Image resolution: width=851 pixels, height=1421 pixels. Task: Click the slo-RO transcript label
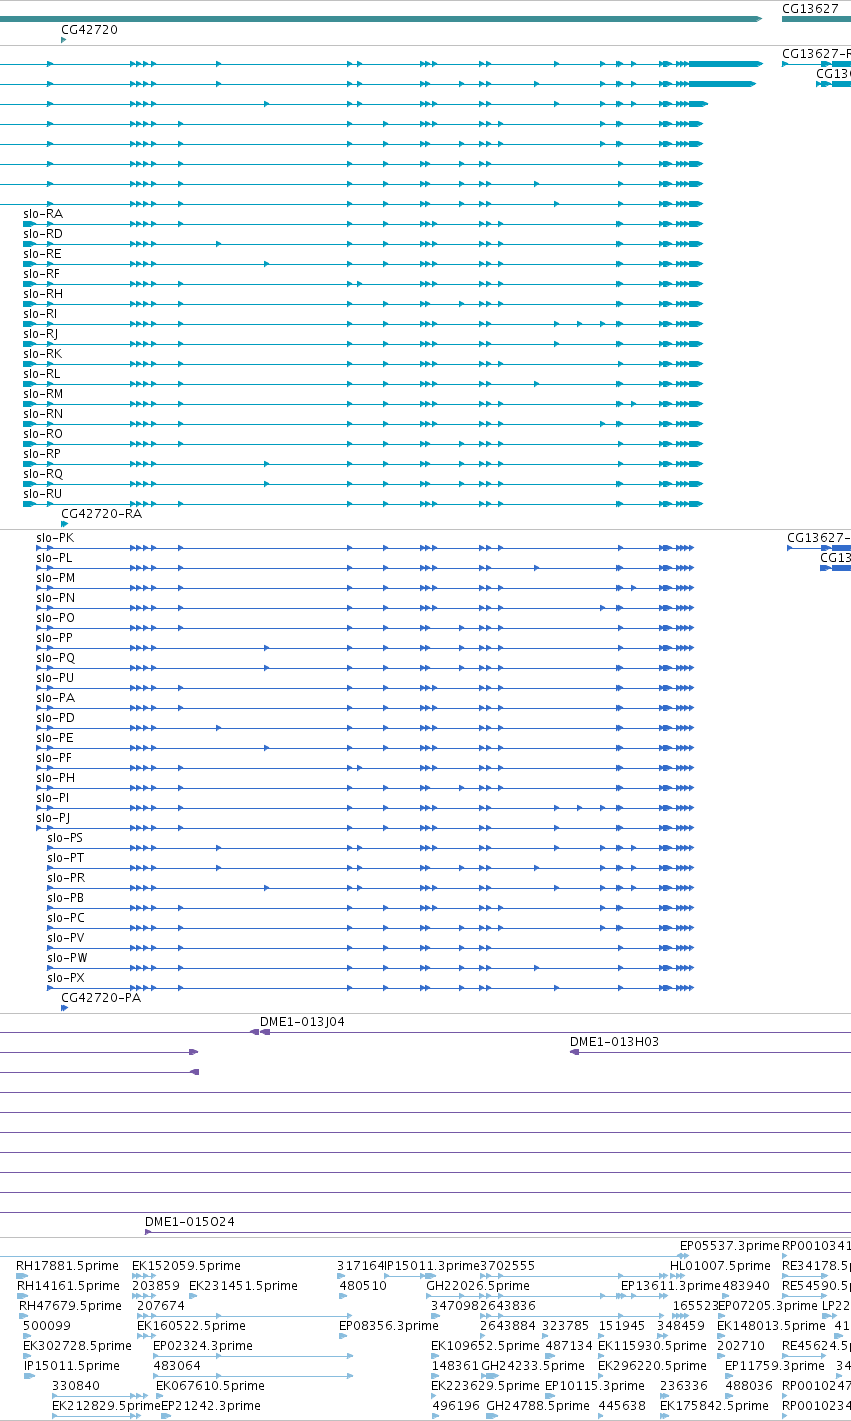pos(43,434)
